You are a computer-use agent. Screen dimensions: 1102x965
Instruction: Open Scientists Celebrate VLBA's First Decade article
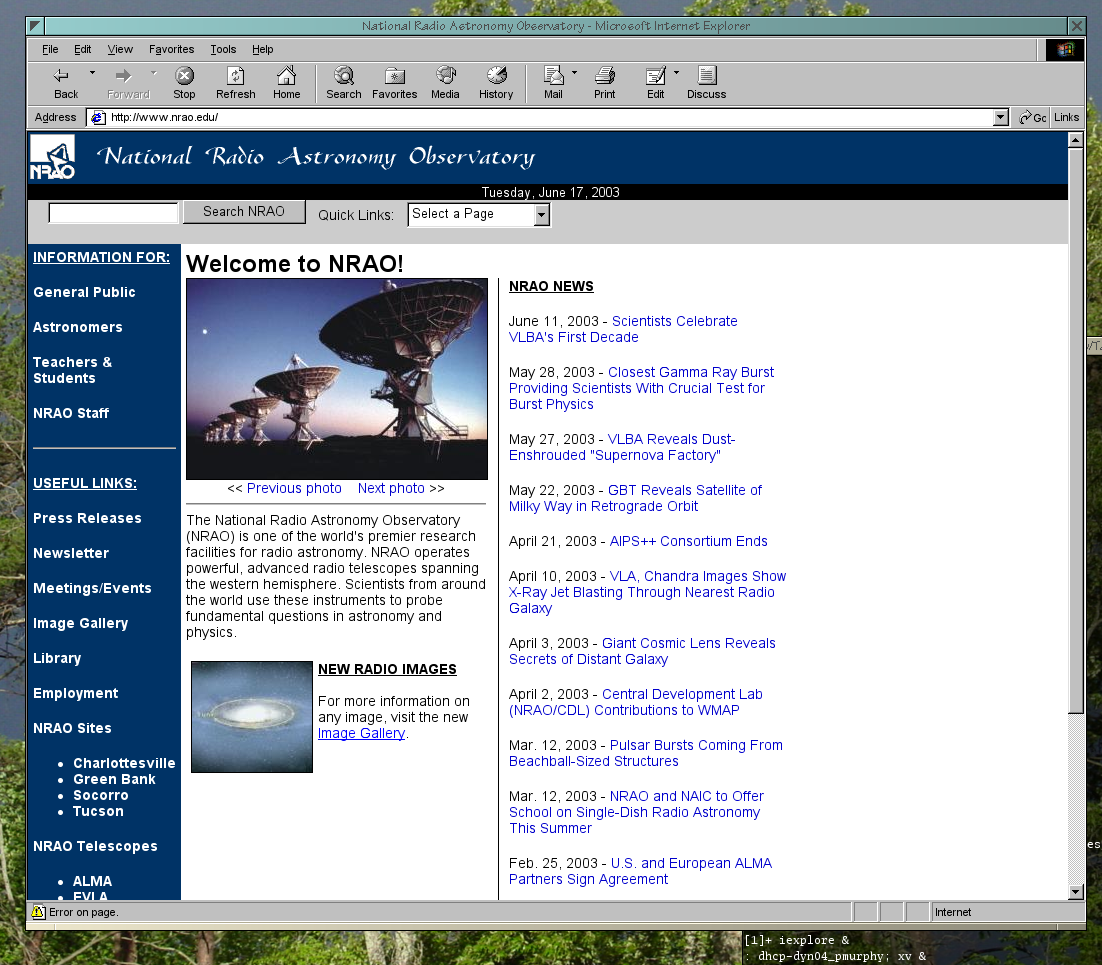(x=623, y=329)
